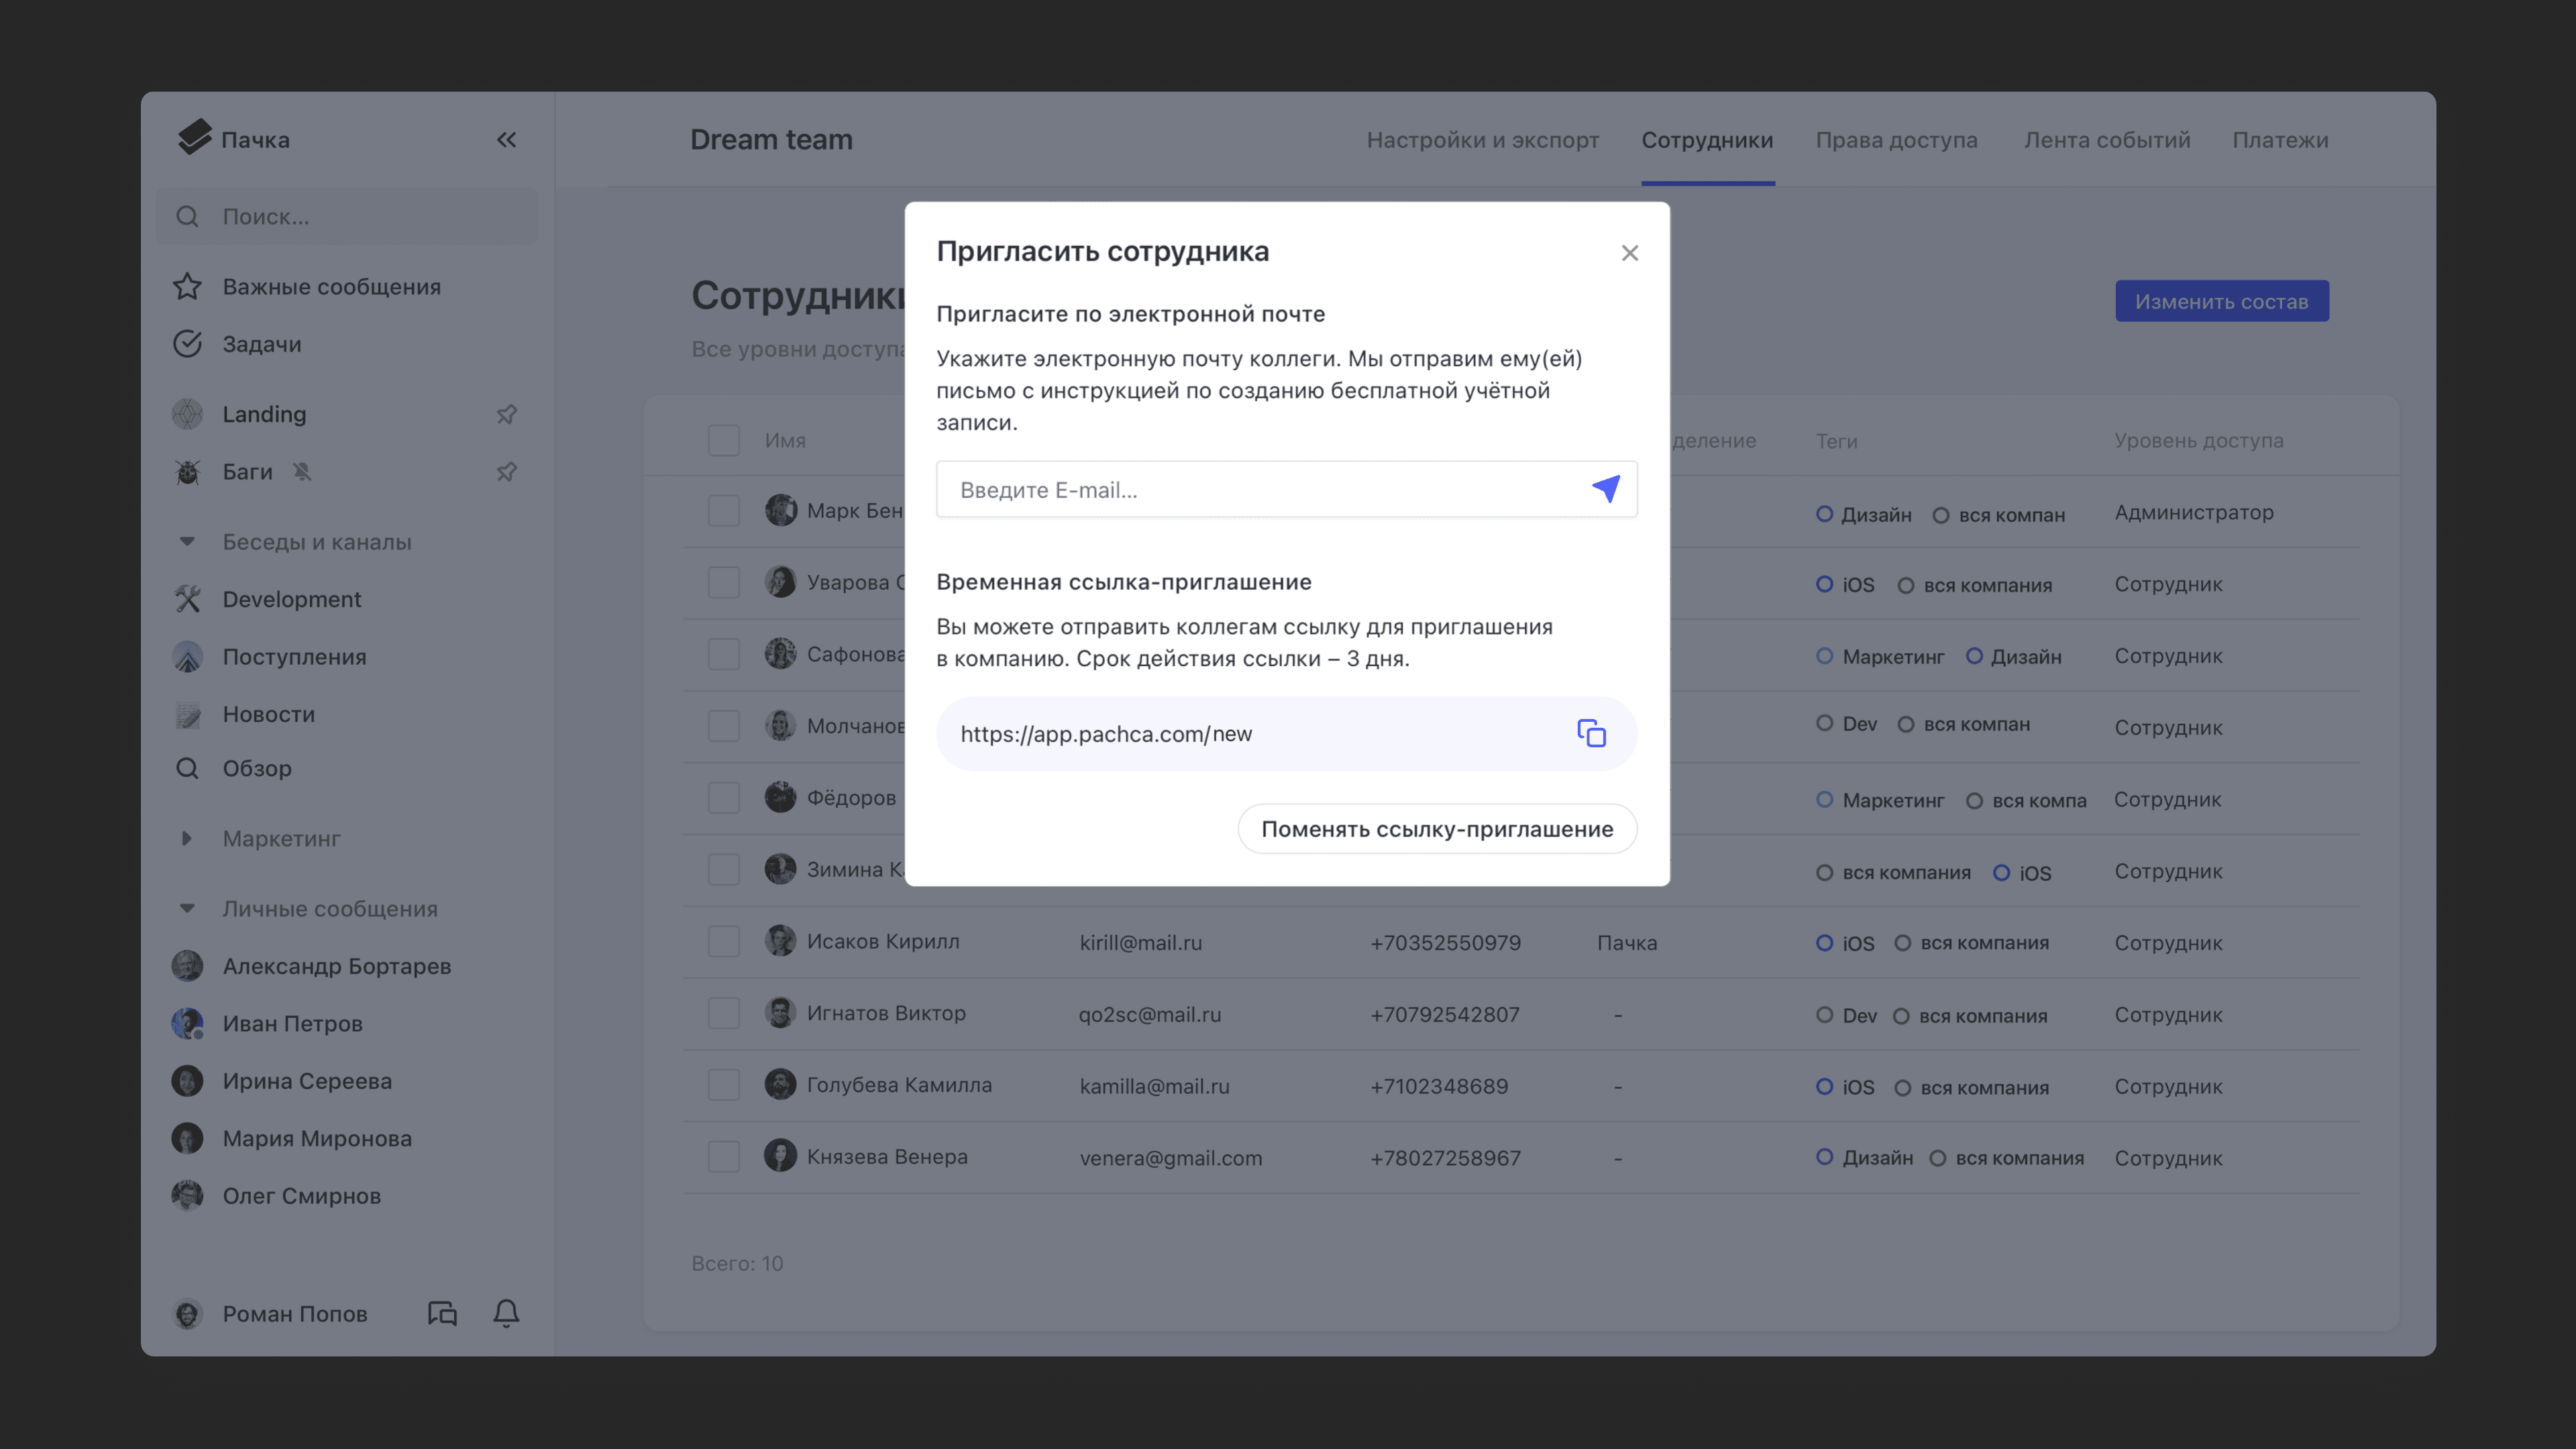2576x1449 pixels.
Task: Click the Поиск search field in the sidebar
Action: [346, 217]
